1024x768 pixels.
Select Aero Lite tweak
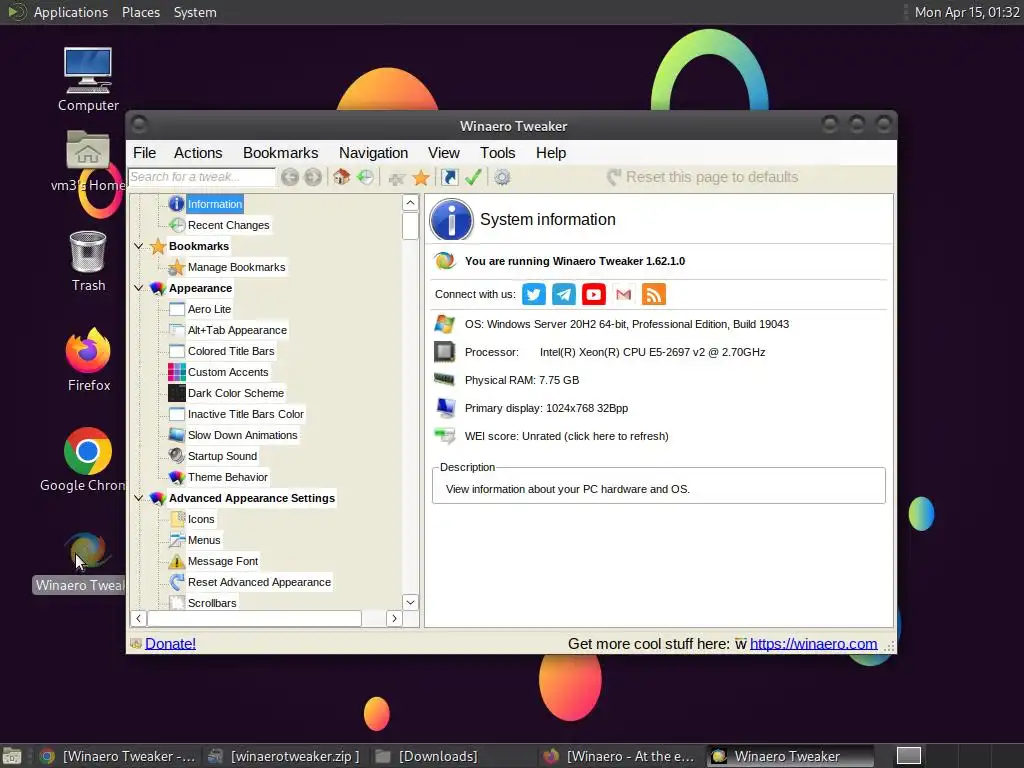(x=209, y=309)
